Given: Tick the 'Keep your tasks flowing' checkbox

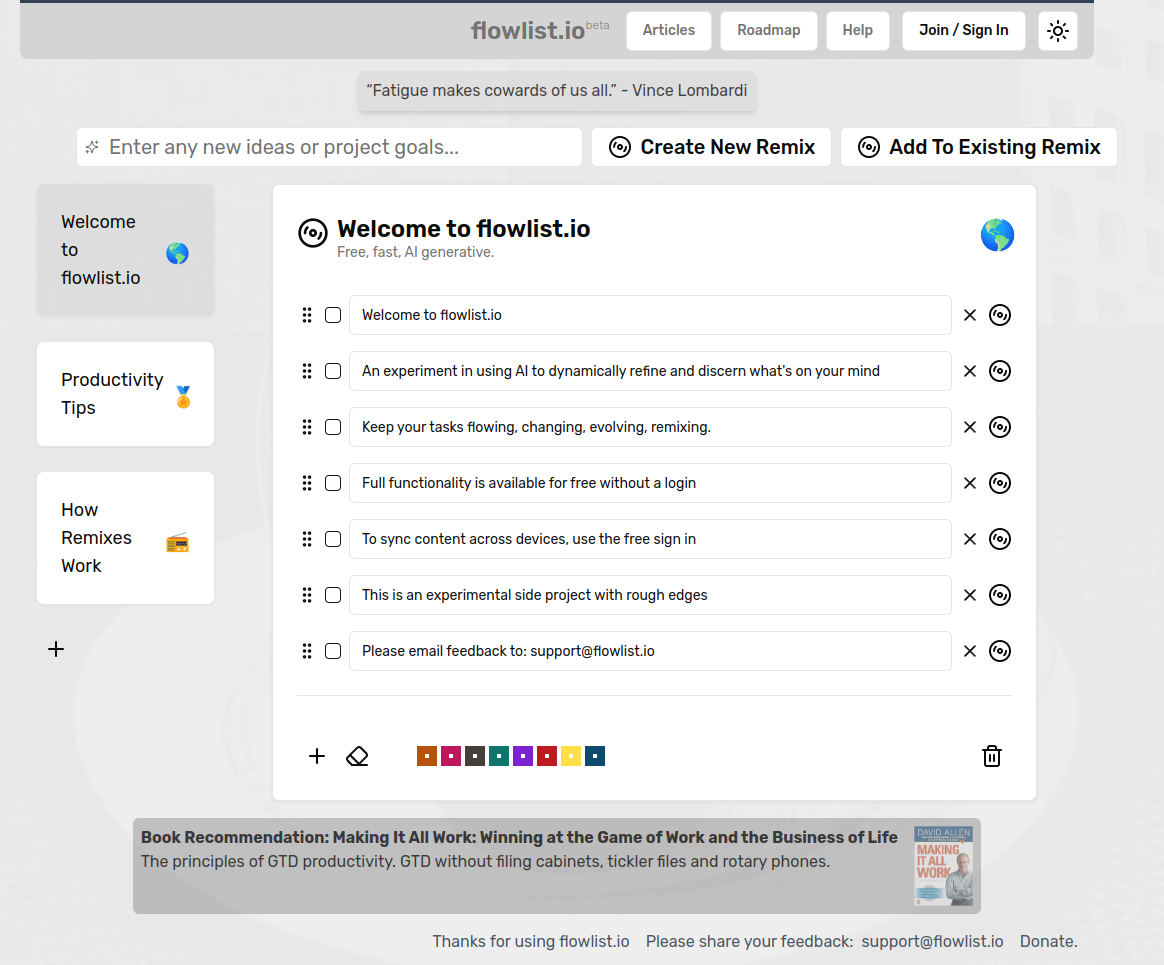Looking at the screenshot, I should [x=333, y=427].
